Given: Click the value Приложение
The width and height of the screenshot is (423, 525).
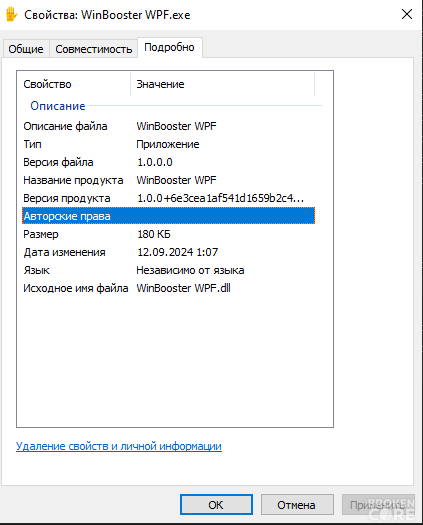Looking at the screenshot, I should click(x=168, y=144).
